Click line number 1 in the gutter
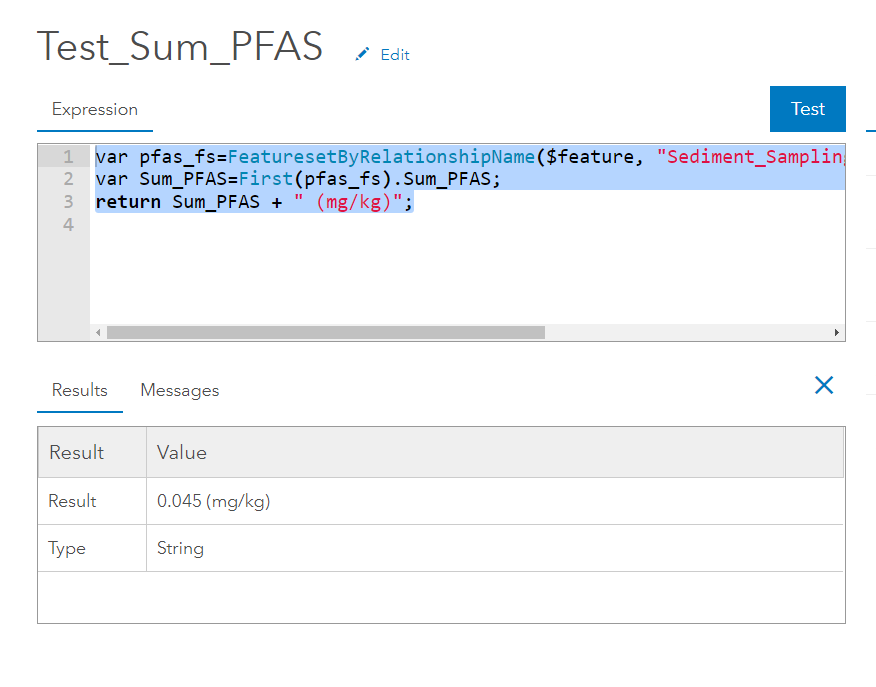876x687 pixels. (68, 157)
